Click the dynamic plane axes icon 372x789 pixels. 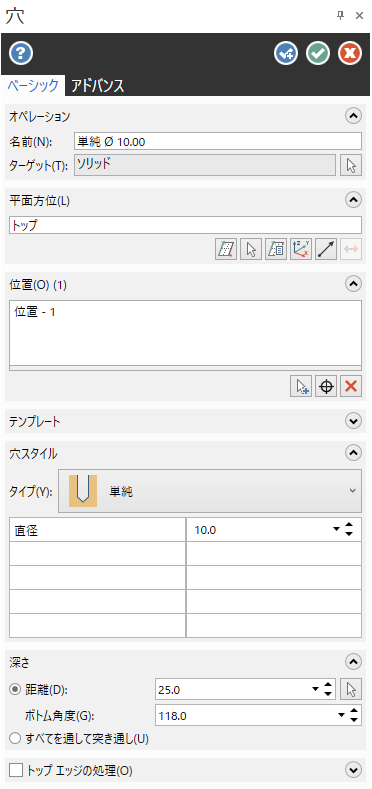click(x=301, y=250)
